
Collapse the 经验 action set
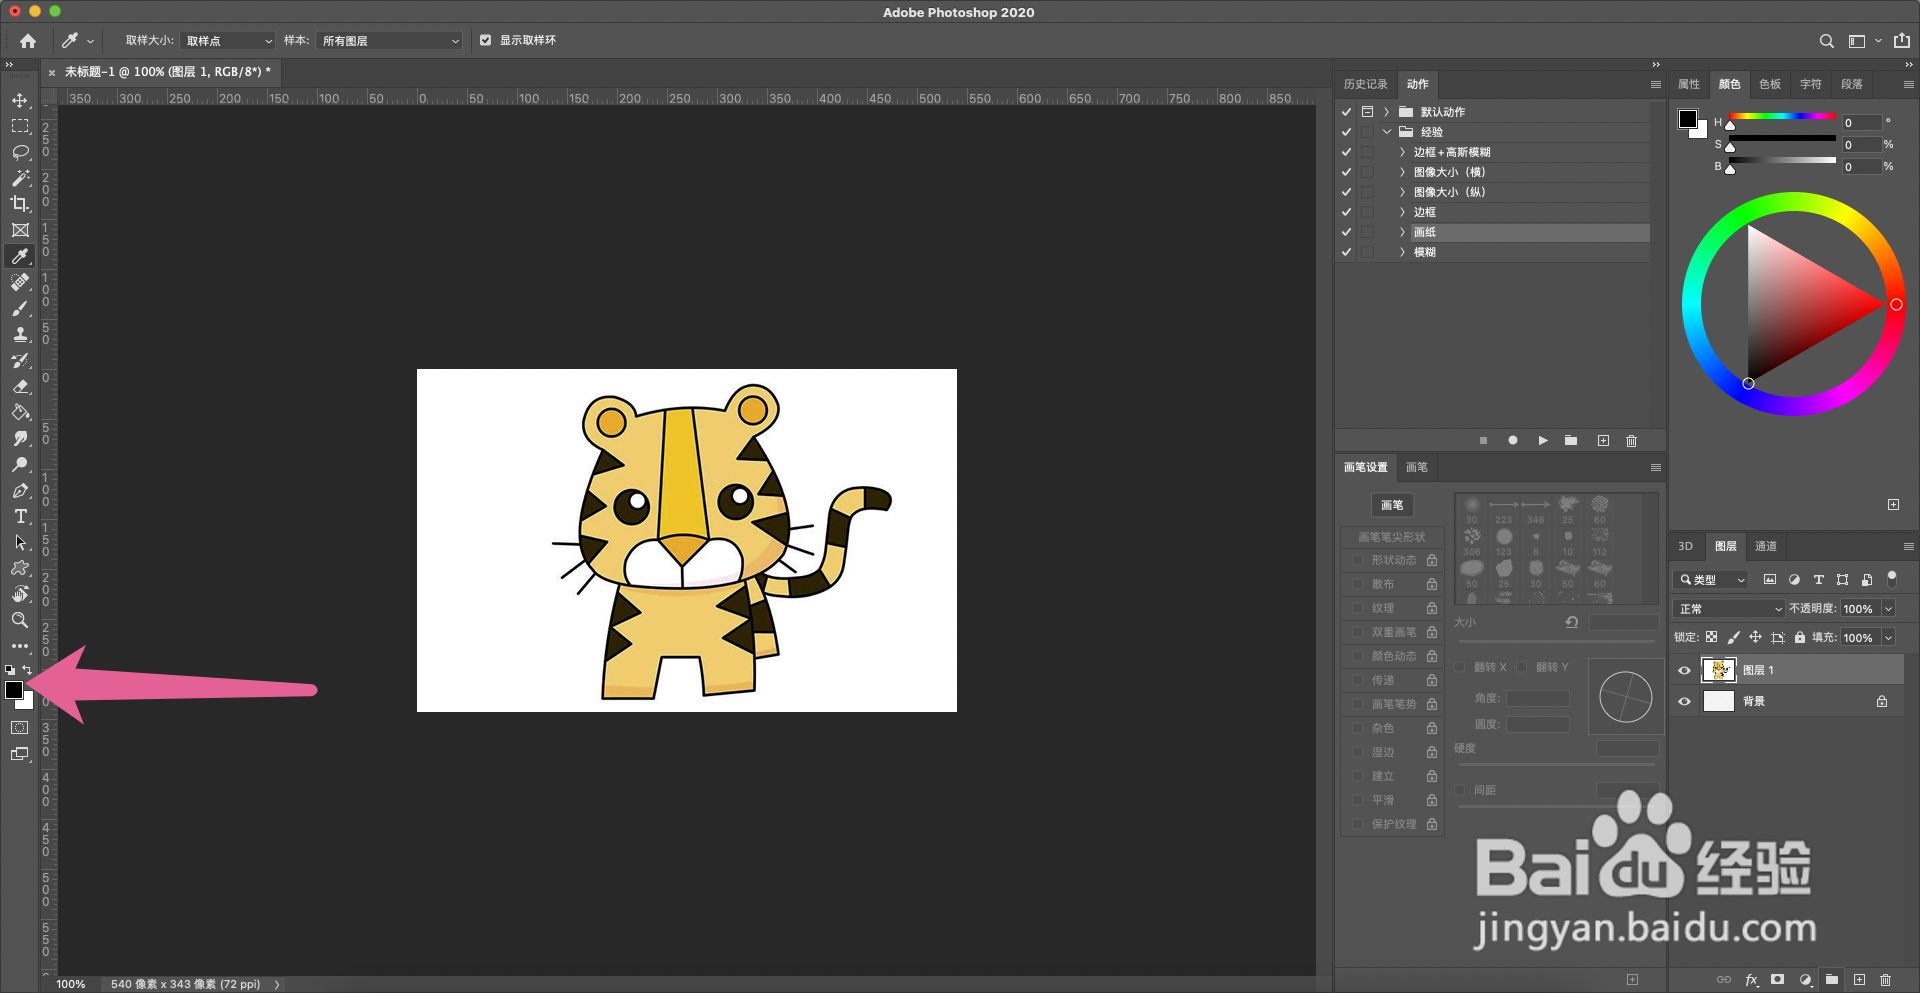pos(1387,132)
